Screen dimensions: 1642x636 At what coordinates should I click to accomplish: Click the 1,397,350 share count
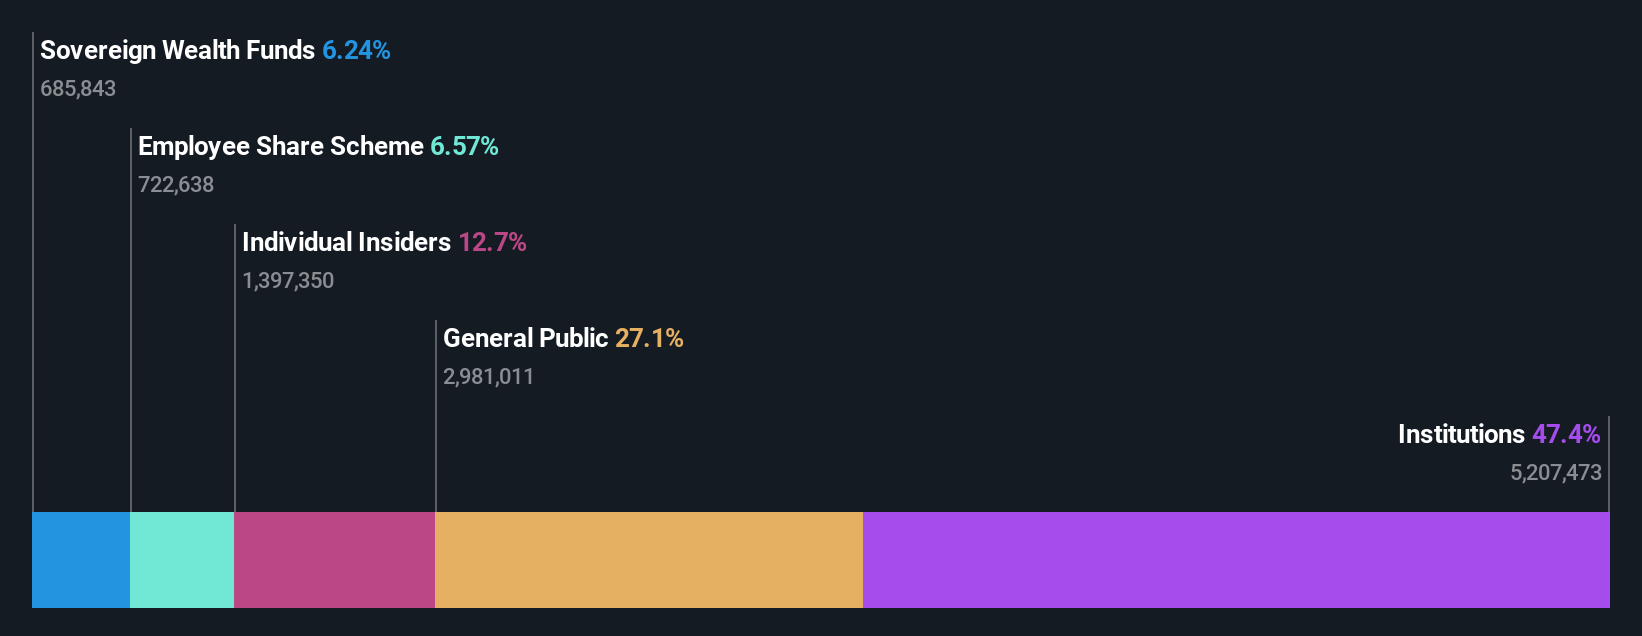coord(288,280)
